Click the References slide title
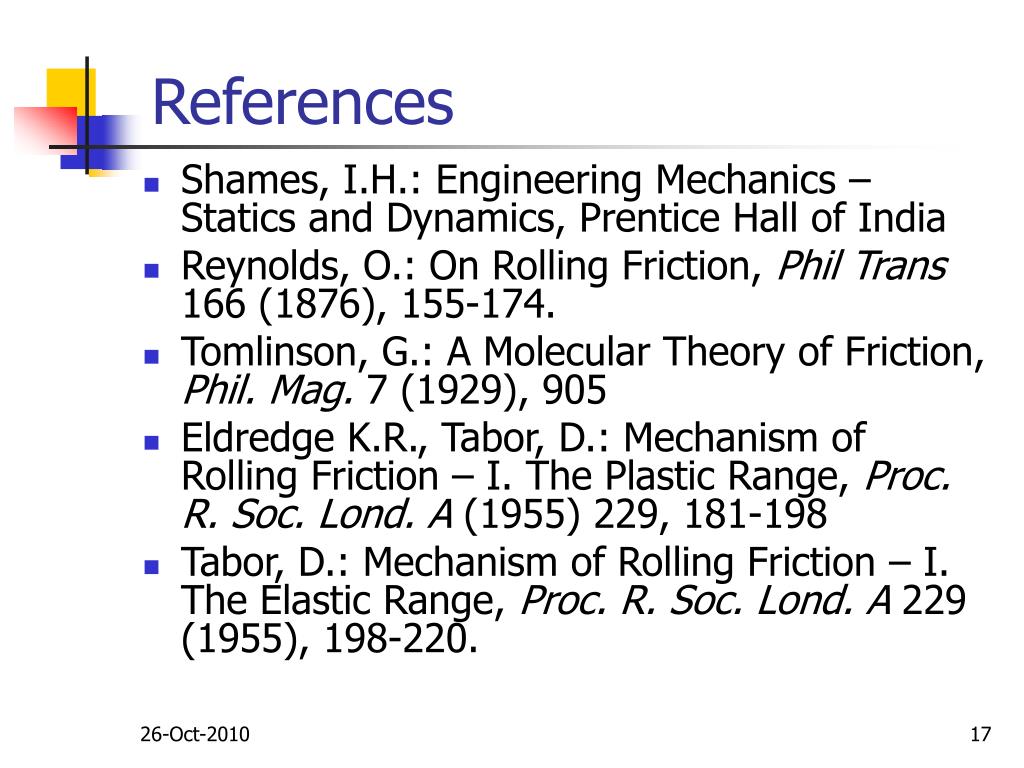Screen dimensions: 1024x768 pyautogui.click(x=302, y=102)
